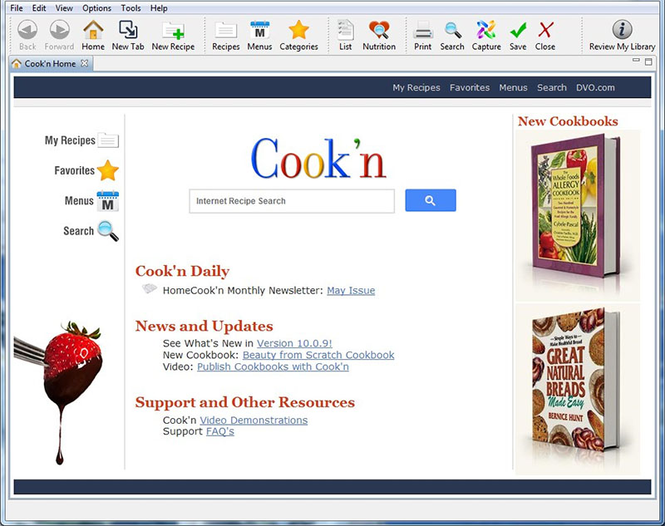
Task: Click the Forward navigation arrow icon
Action: [x=59, y=31]
